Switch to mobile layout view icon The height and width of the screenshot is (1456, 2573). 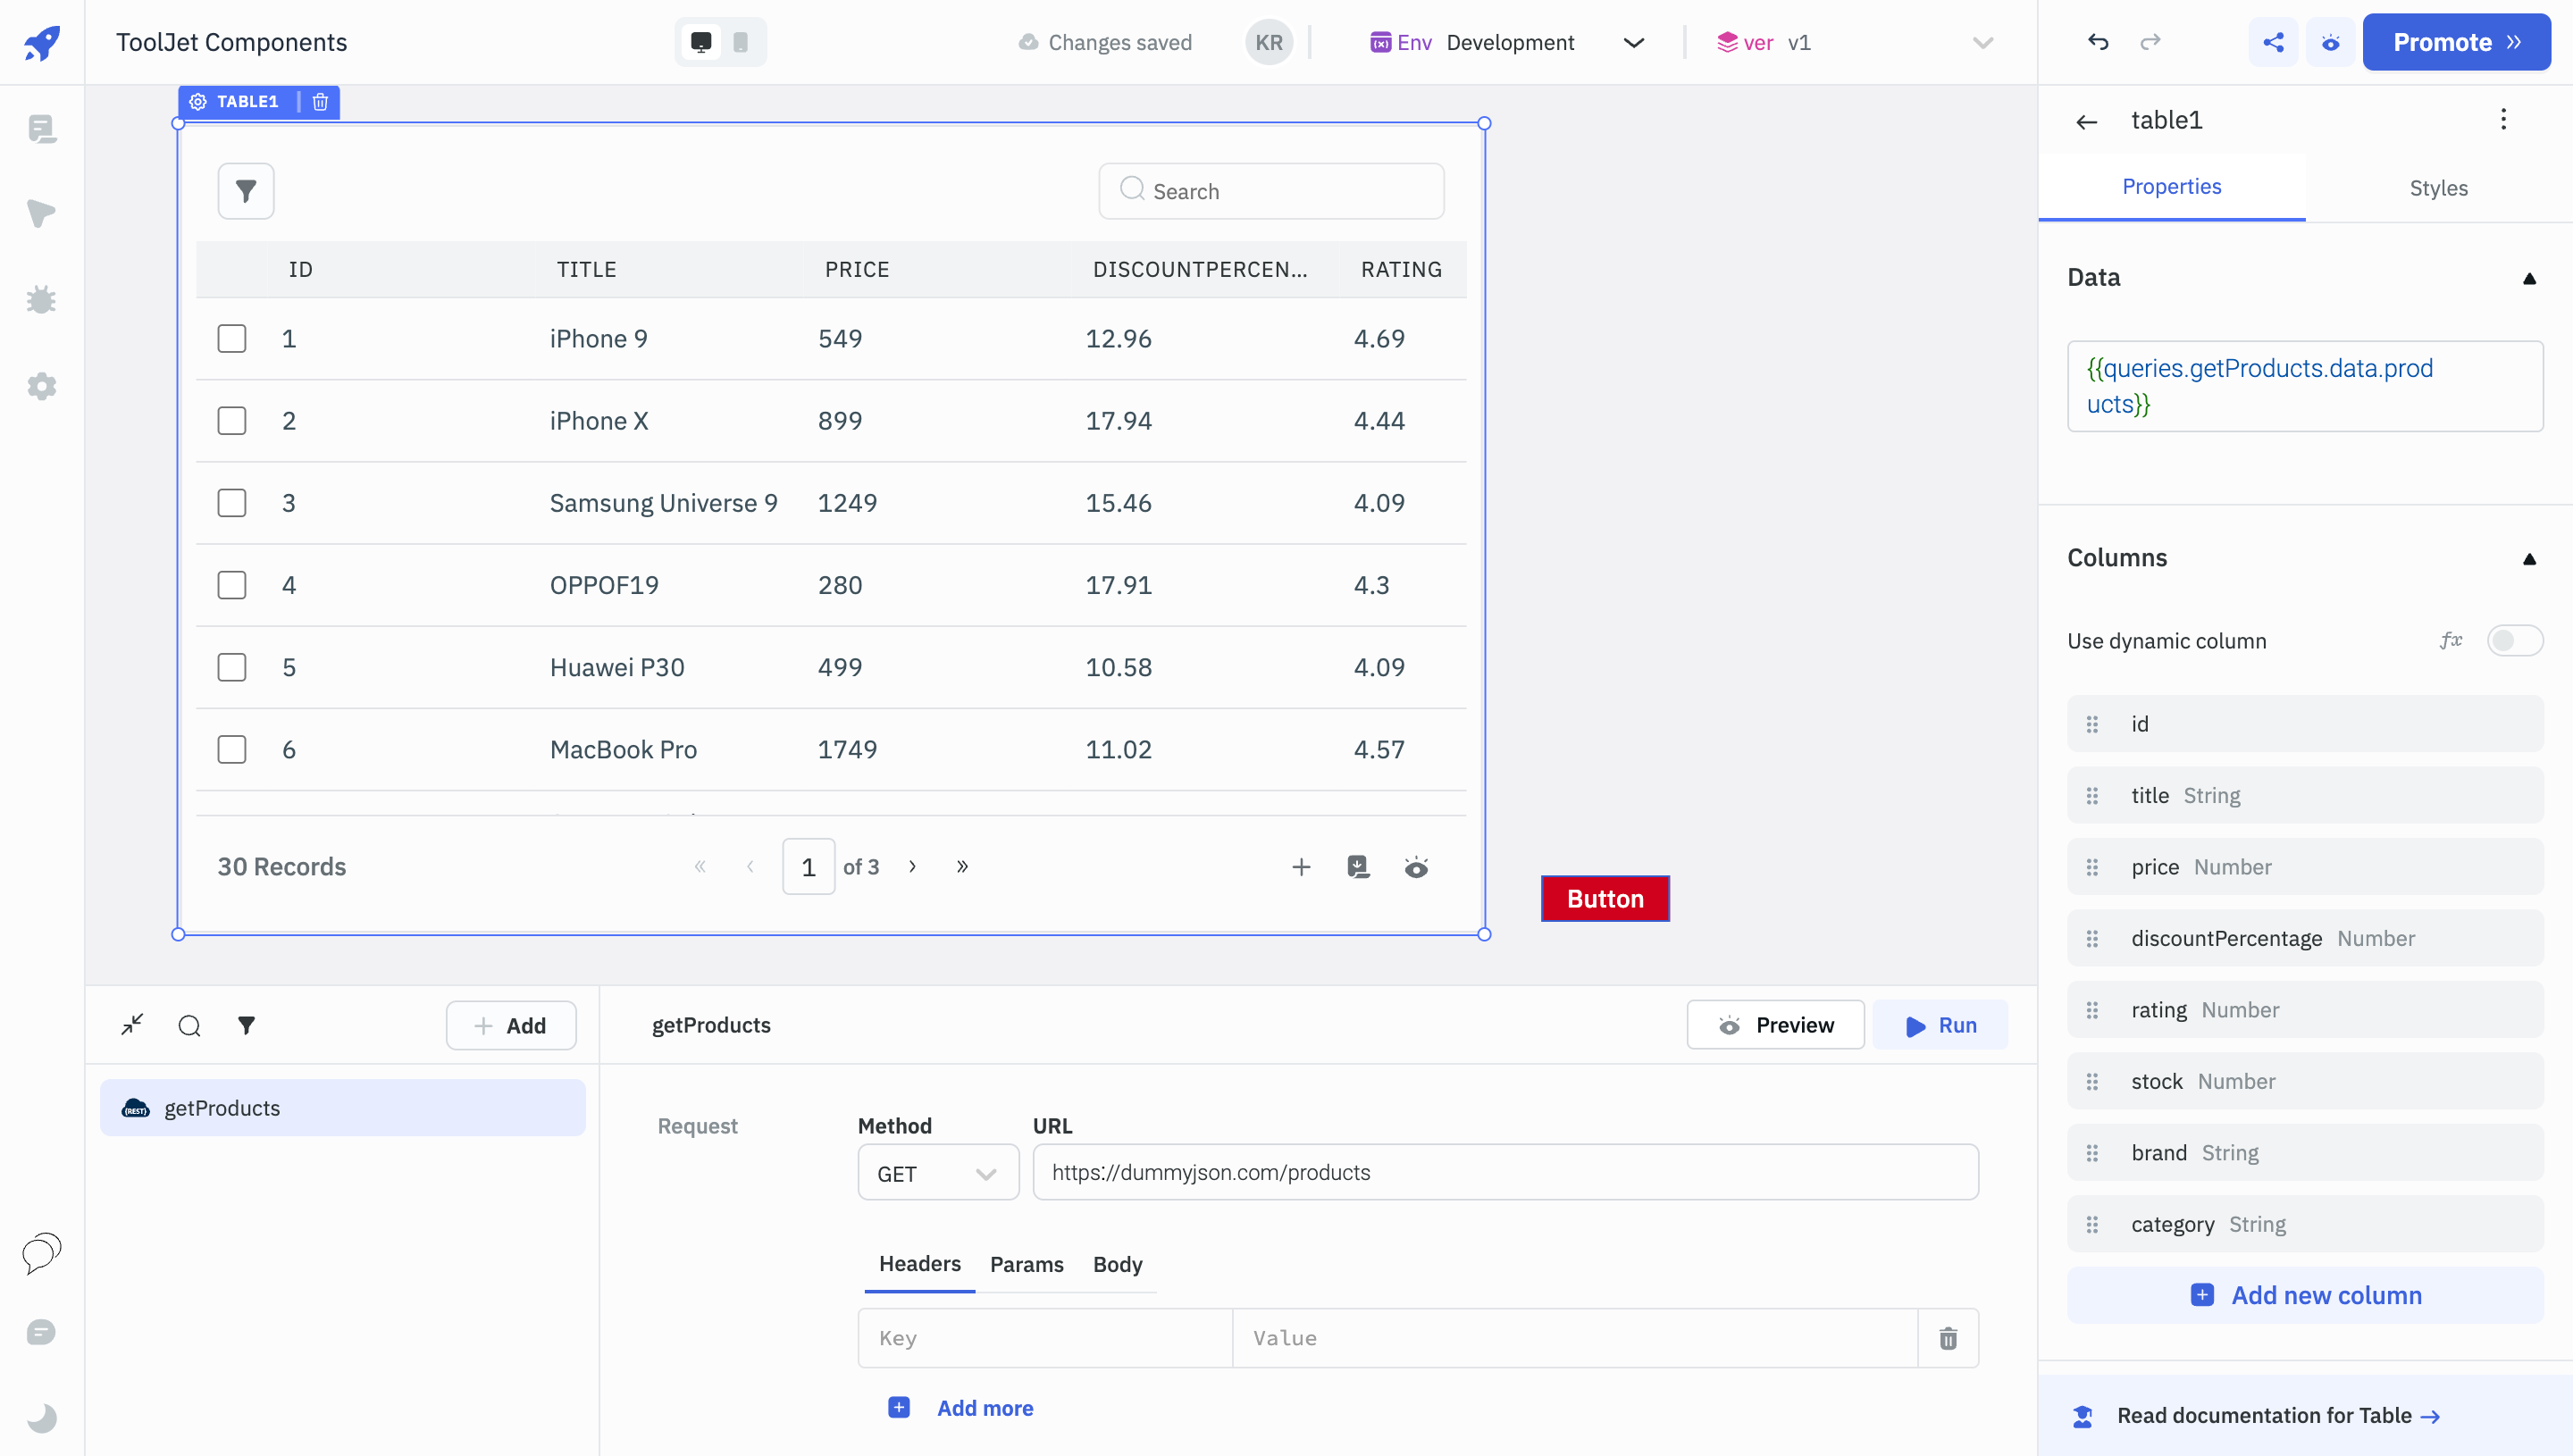(740, 42)
